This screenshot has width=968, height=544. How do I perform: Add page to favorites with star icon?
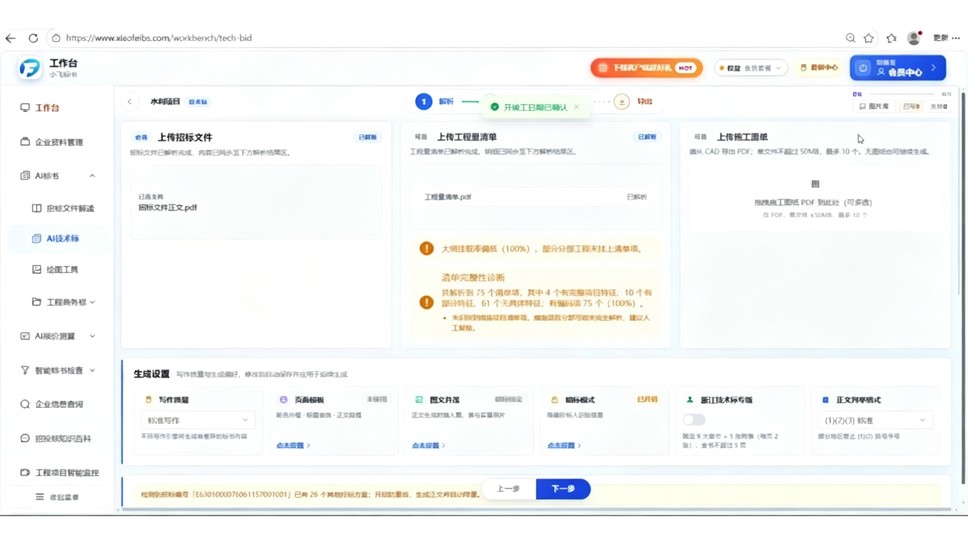click(x=869, y=38)
